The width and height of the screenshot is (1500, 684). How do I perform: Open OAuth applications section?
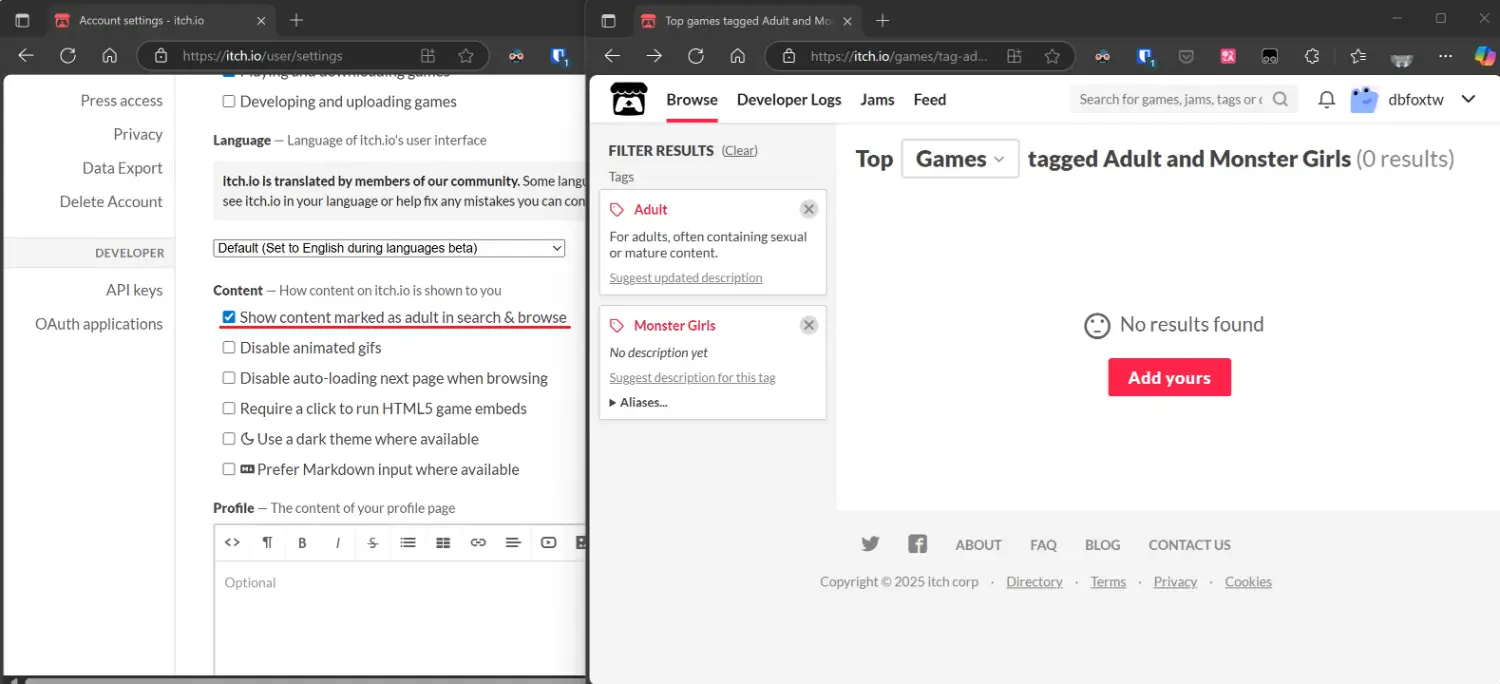click(99, 324)
